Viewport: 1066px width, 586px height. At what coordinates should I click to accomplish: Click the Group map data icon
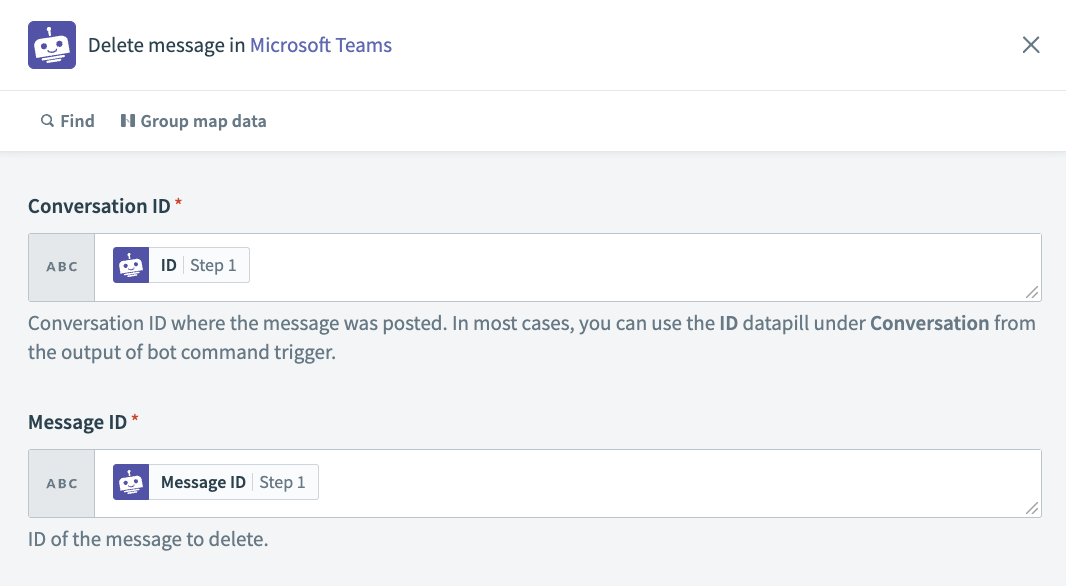point(128,120)
